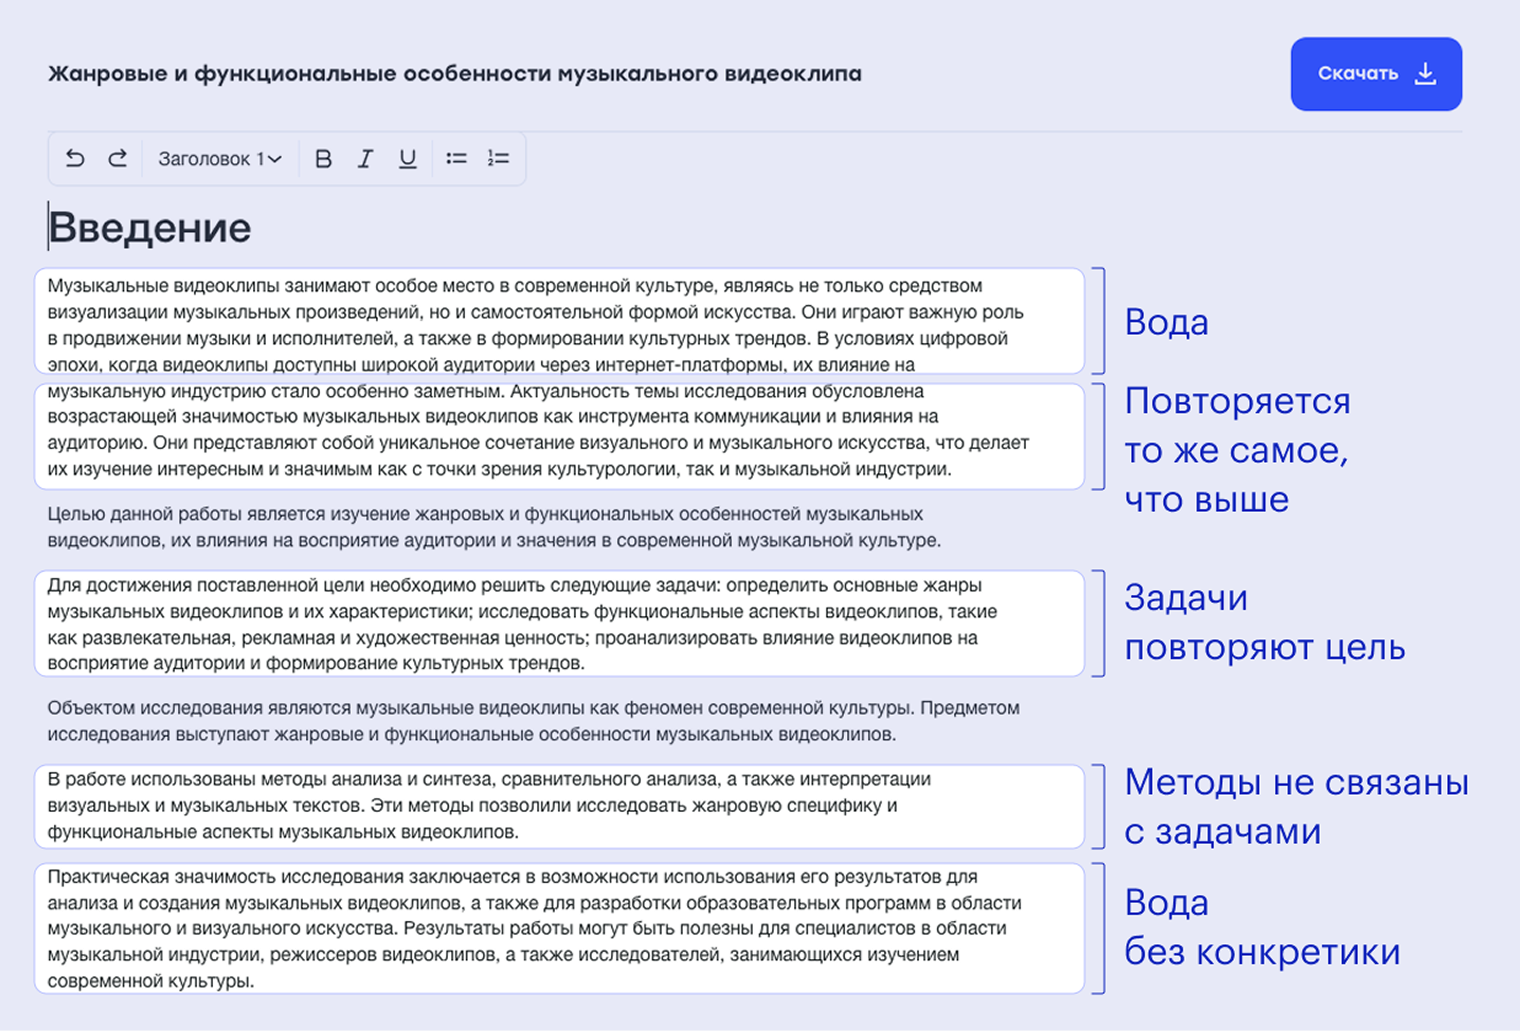Image resolution: width=1520 pixels, height=1031 pixels.
Task: Click the Скачать download button
Action: (x=1376, y=74)
